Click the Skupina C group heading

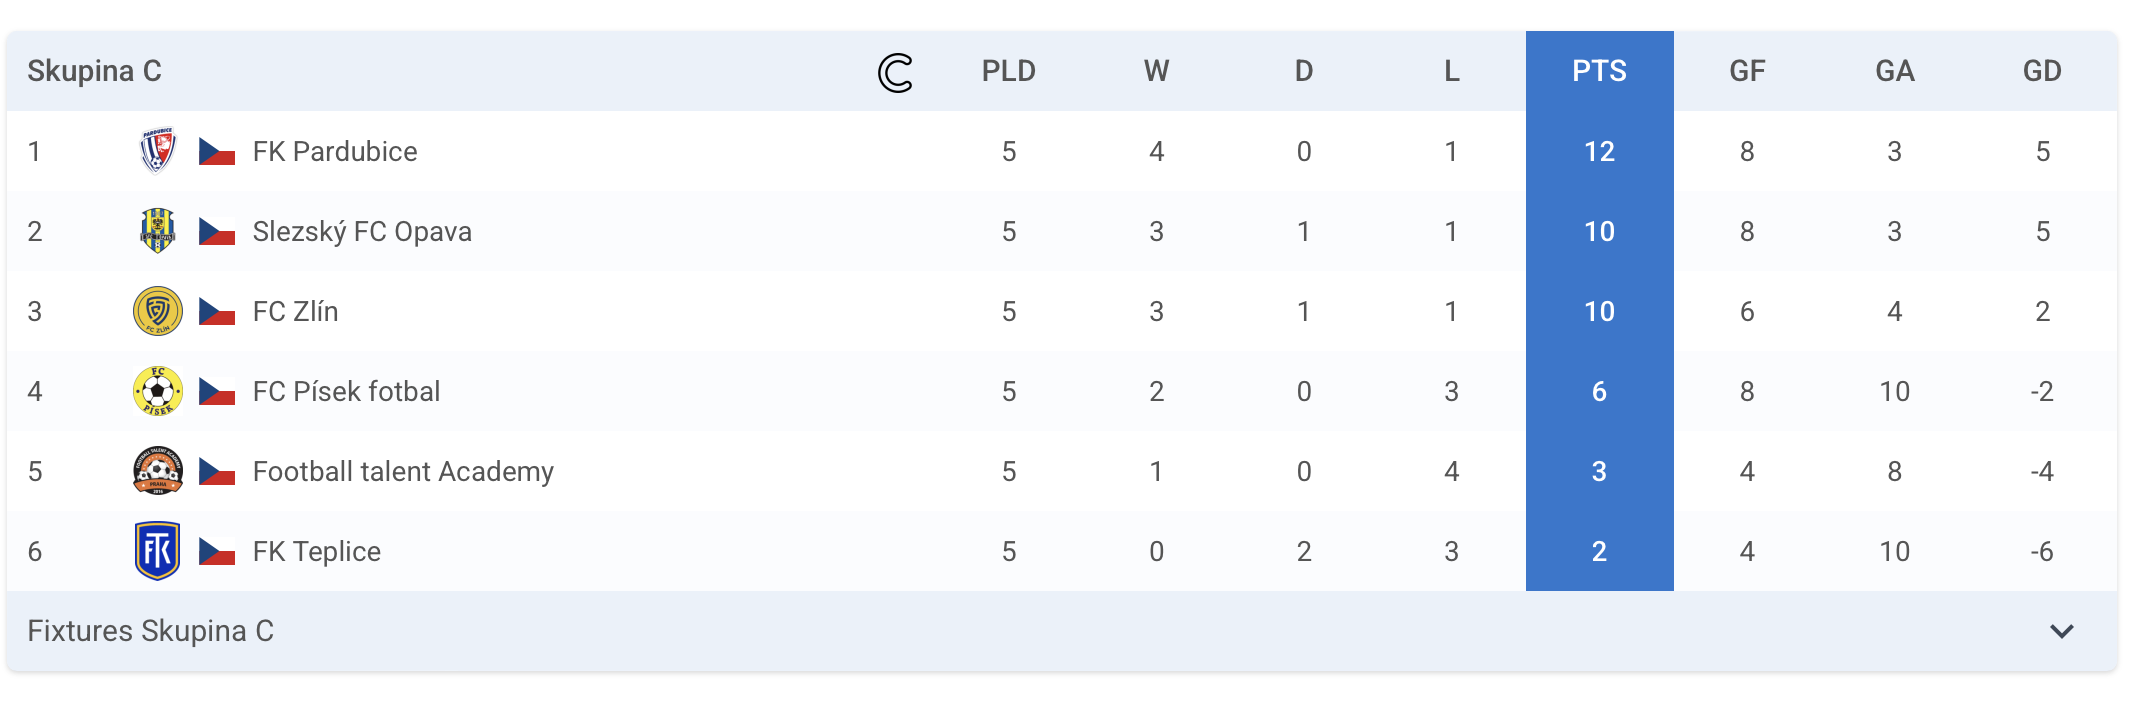(94, 71)
